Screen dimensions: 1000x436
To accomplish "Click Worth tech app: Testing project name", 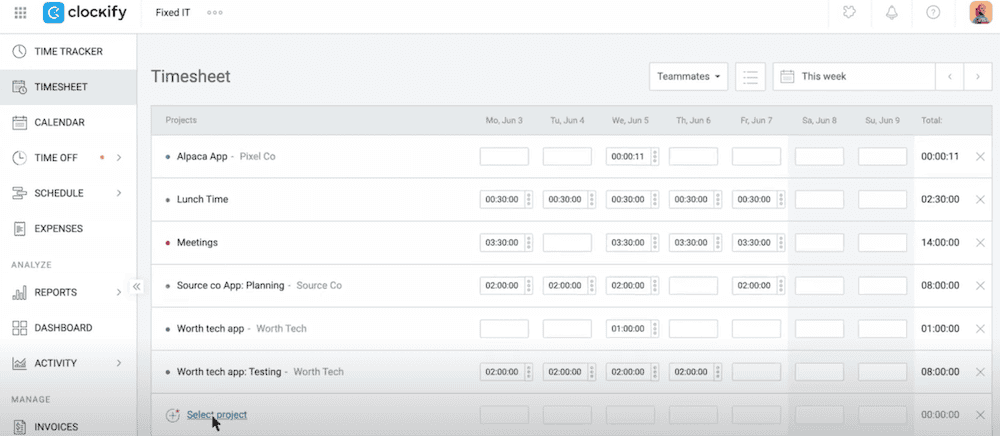I will (229, 372).
